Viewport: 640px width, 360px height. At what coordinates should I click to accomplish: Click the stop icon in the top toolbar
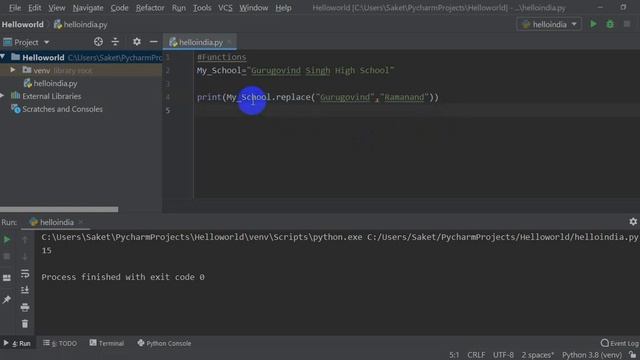point(627,24)
